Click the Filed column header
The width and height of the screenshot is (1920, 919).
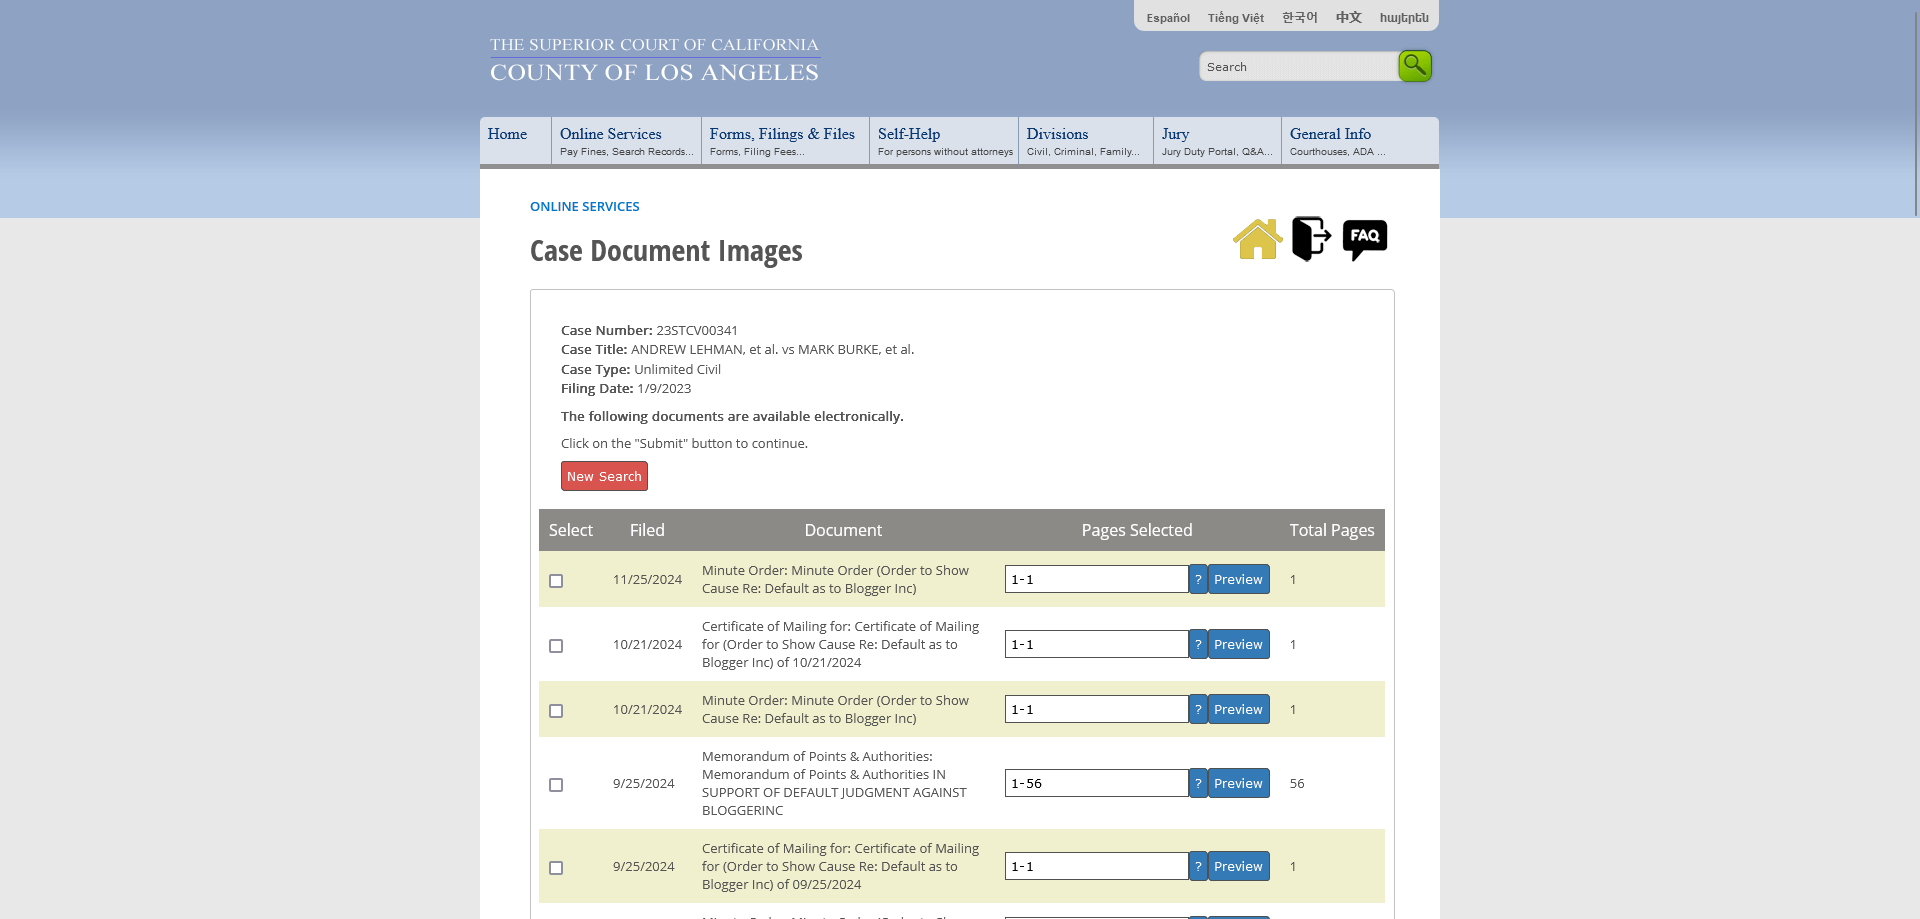(647, 530)
